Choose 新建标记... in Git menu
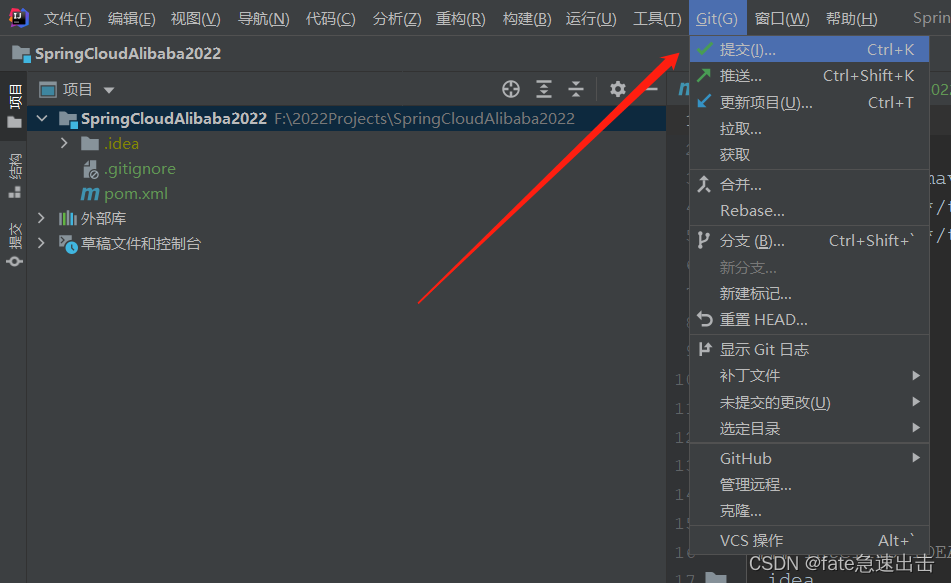Image resolution: width=951 pixels, height=583 pixels. (809, 294)
